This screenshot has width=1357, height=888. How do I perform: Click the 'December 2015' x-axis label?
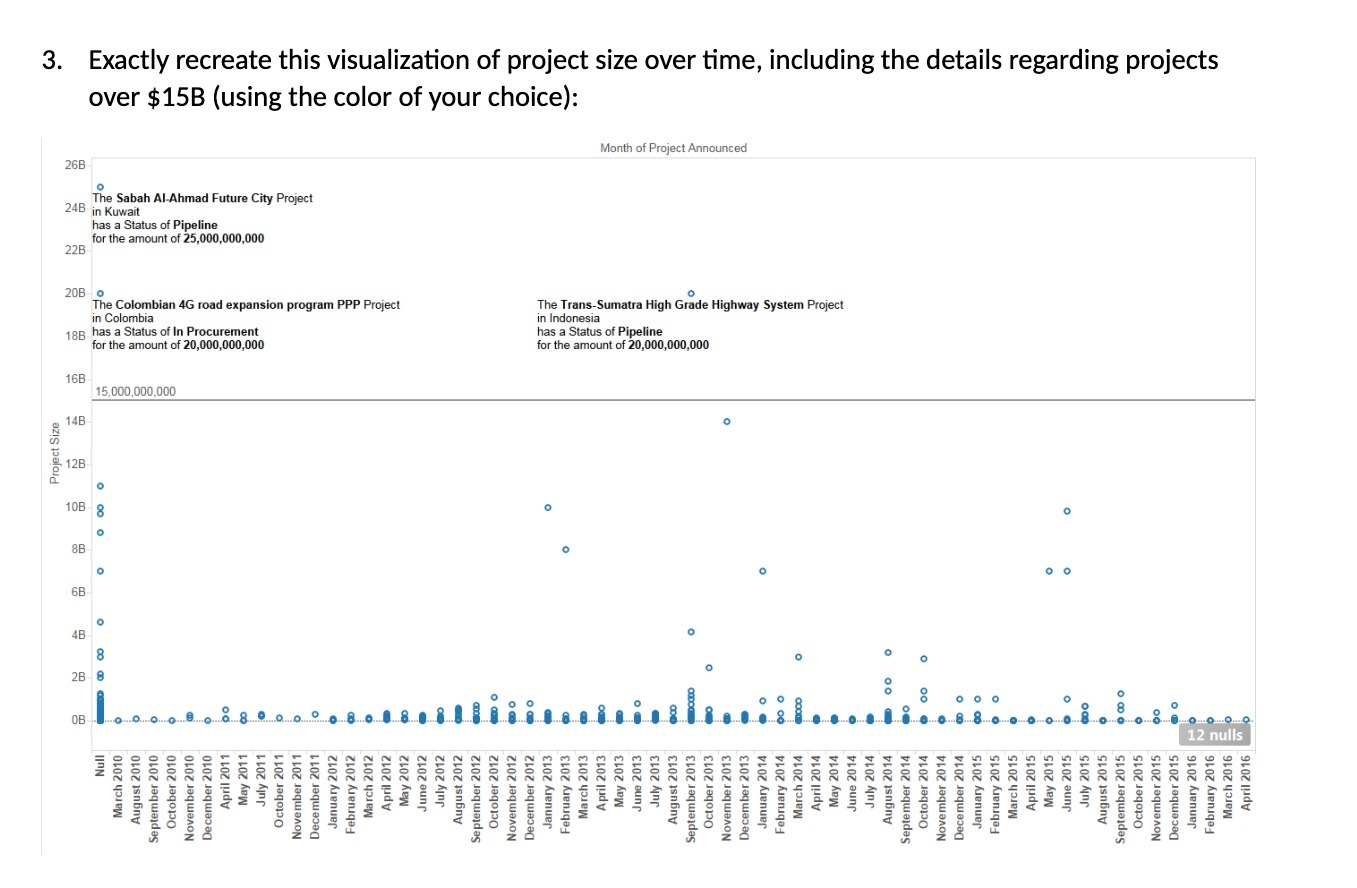(x=1174, y=797)
